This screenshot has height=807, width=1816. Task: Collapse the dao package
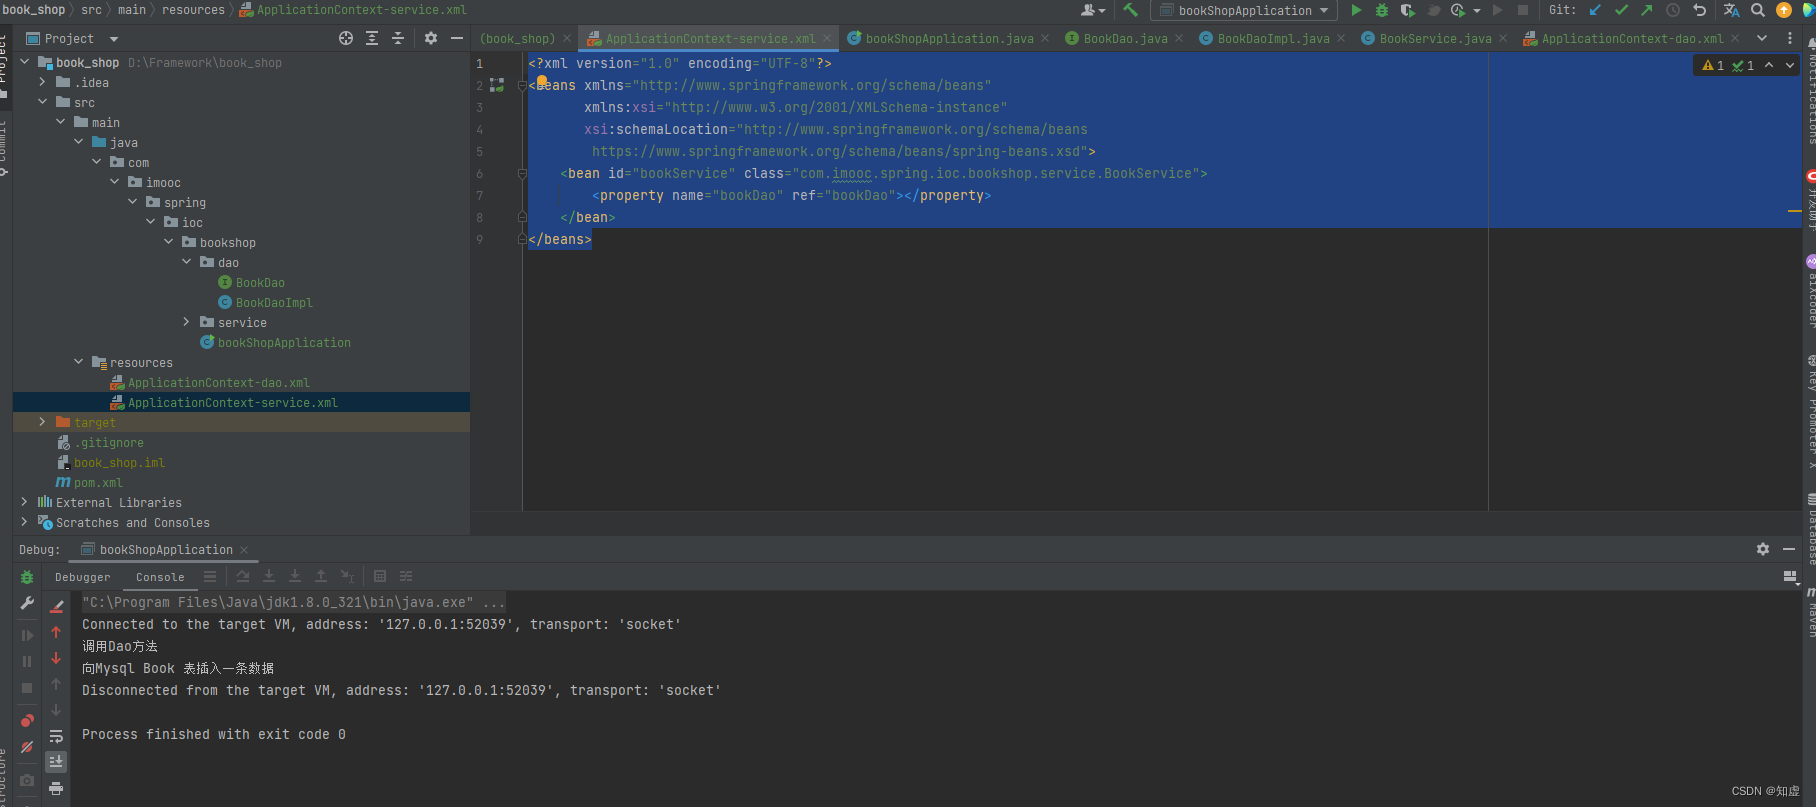point(187,262)
